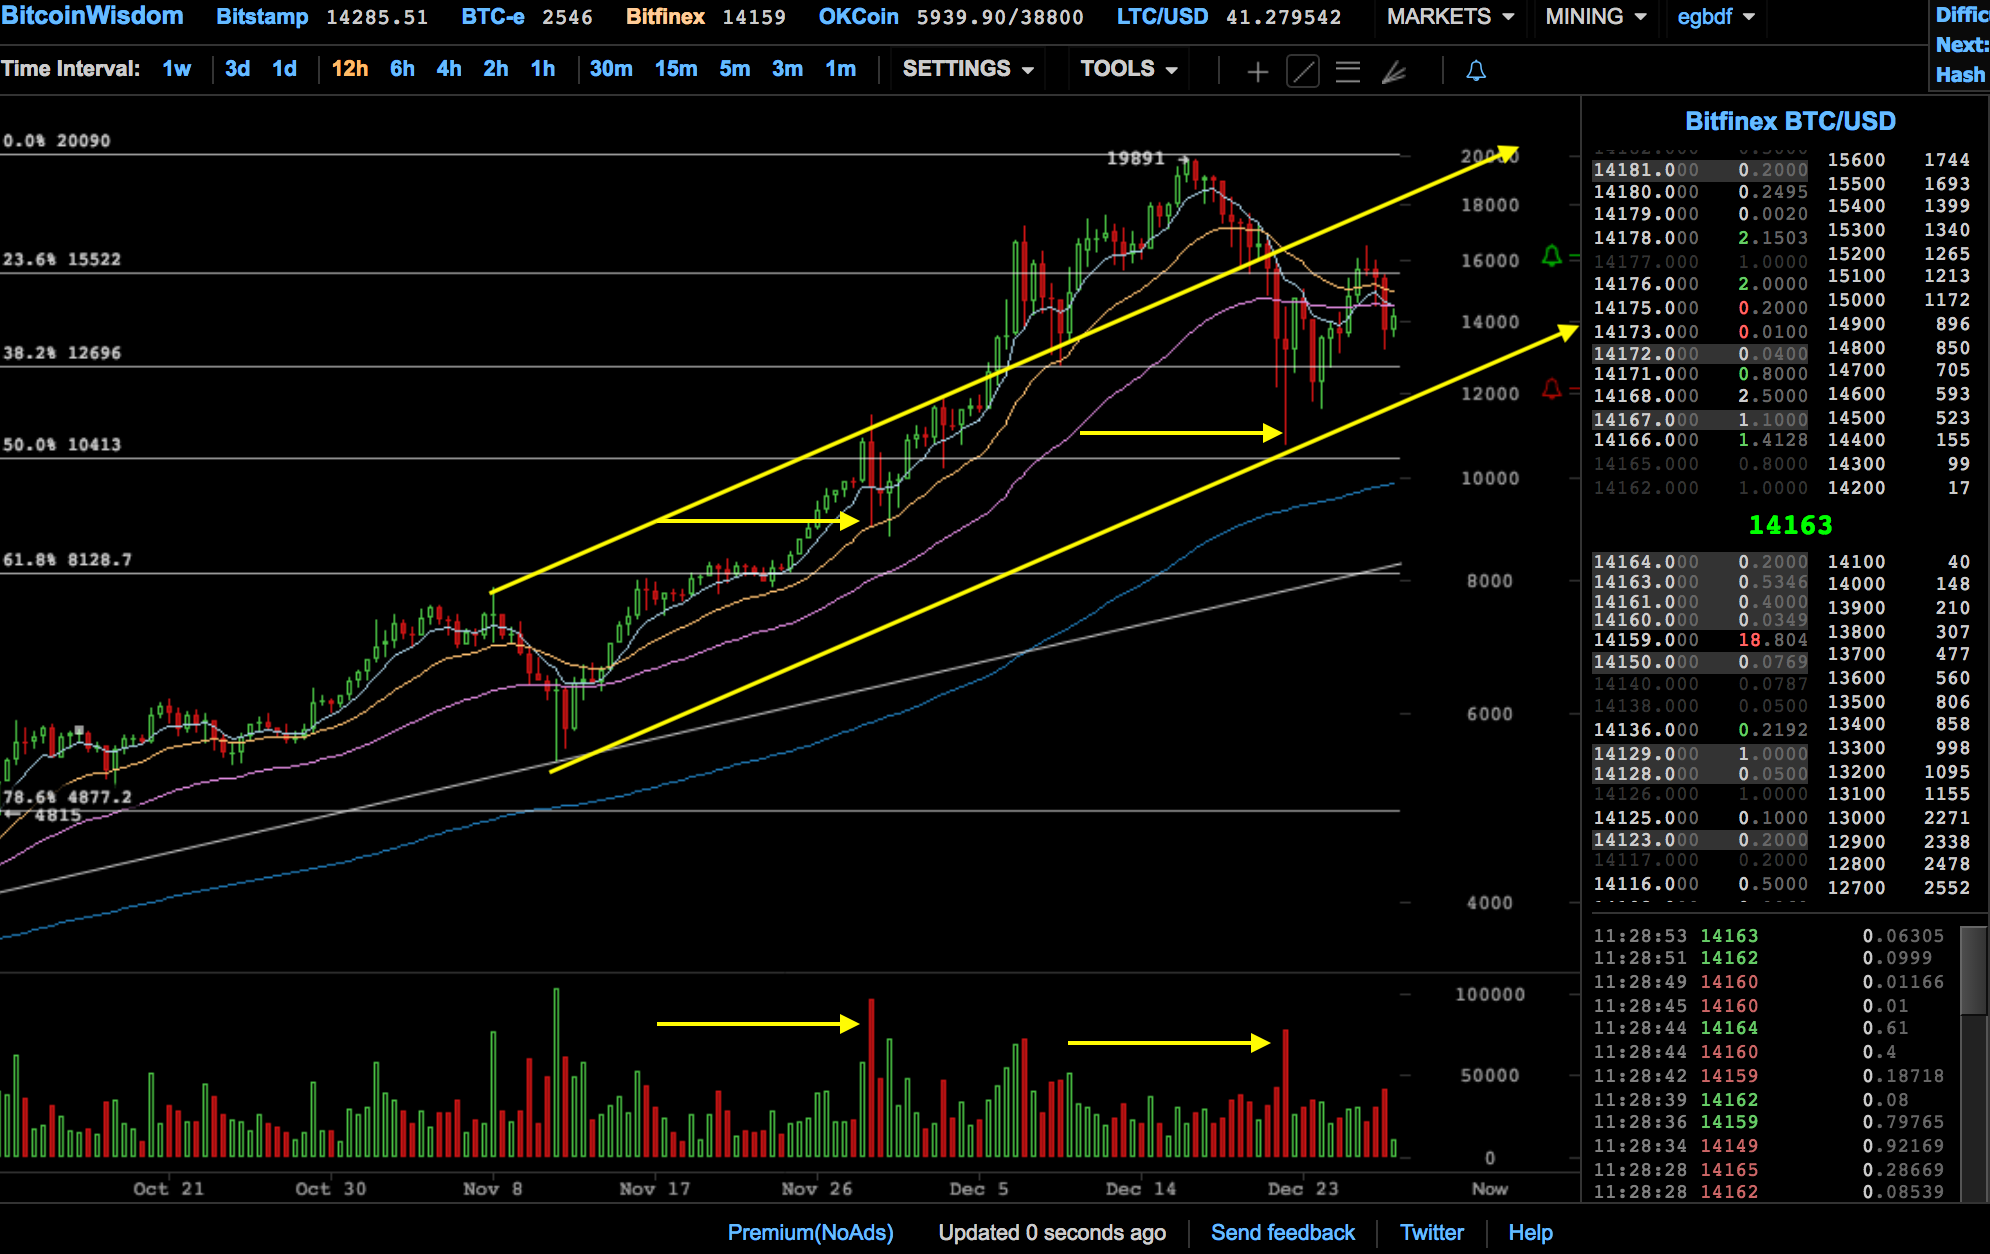Click depth level 13000 with 2271
Image resolution: width=1990 pixels, height=1254 pixels.
[1898, 818]
